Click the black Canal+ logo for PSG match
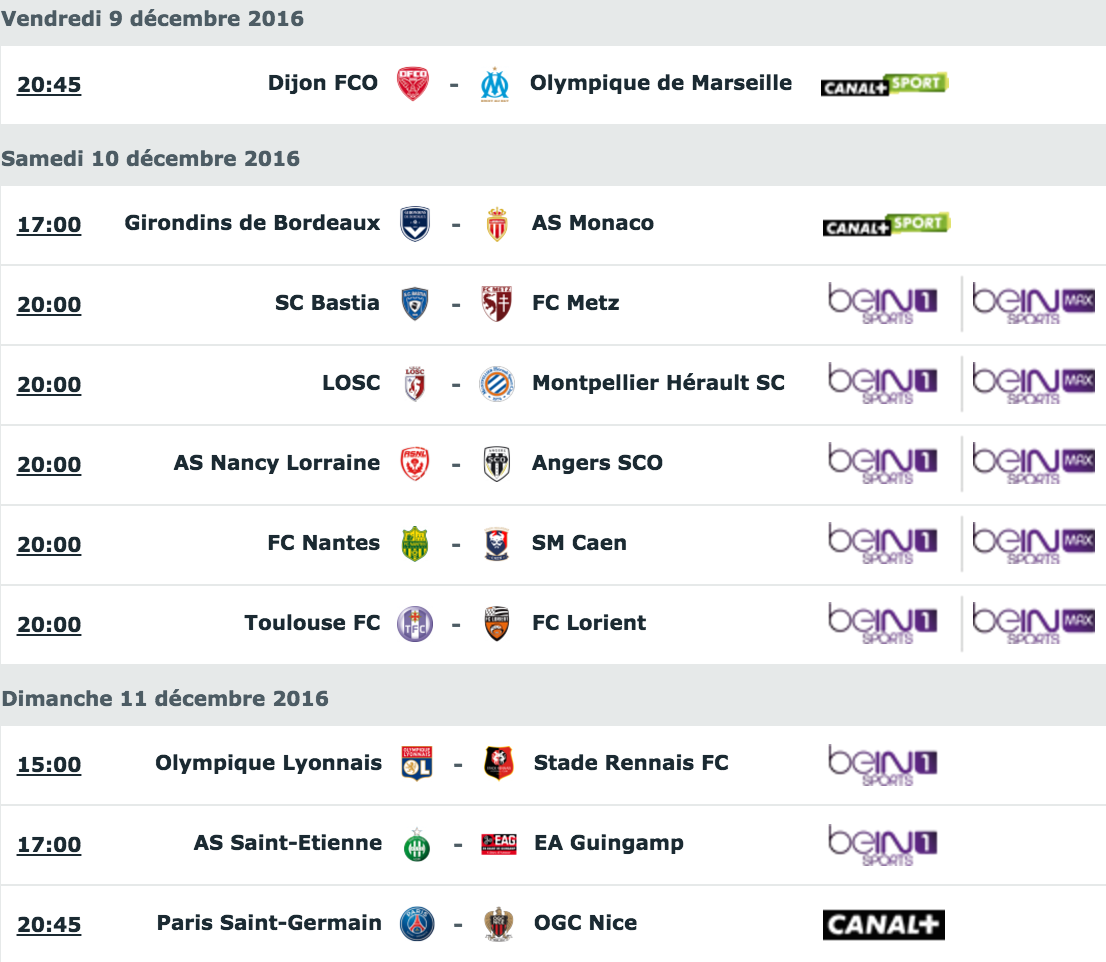1106x962 pixels. [884, 925]
